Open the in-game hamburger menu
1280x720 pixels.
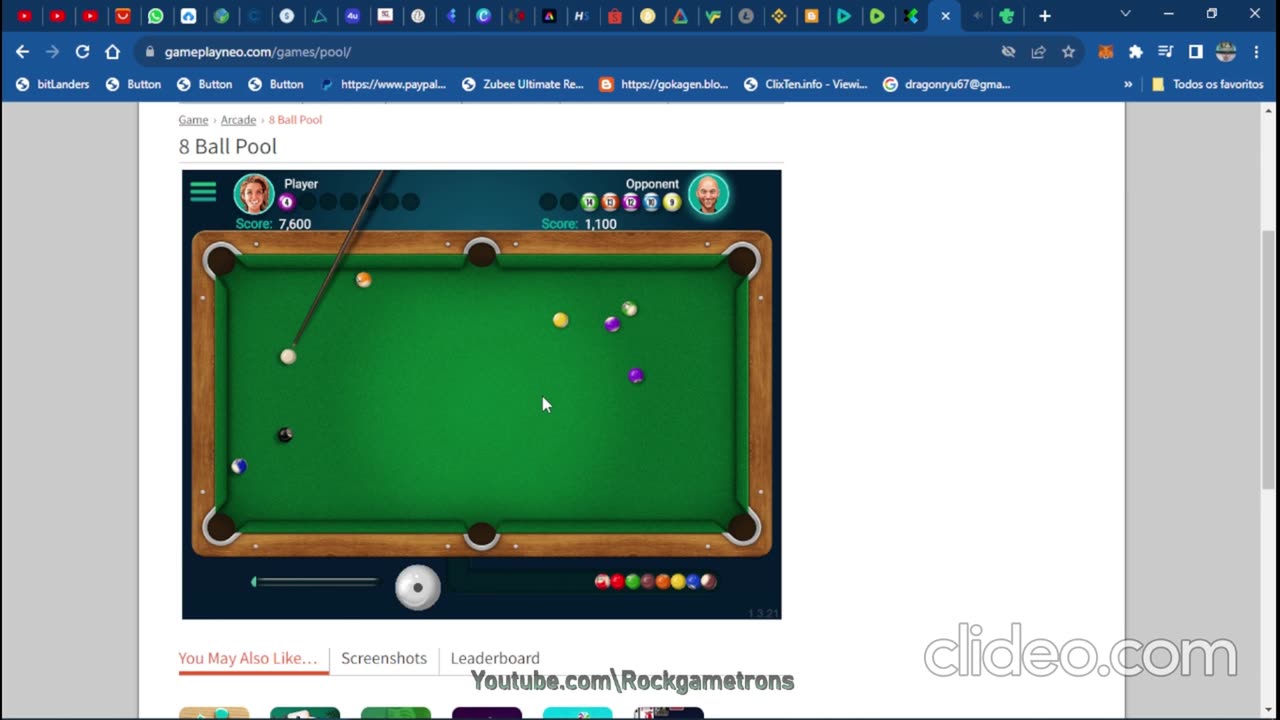click(203, 191)
